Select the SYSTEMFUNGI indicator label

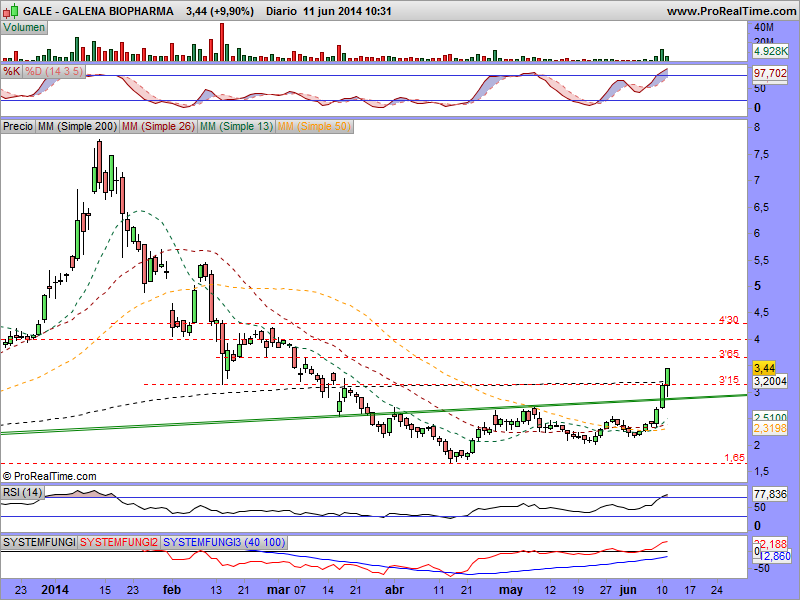pos(39,542)
